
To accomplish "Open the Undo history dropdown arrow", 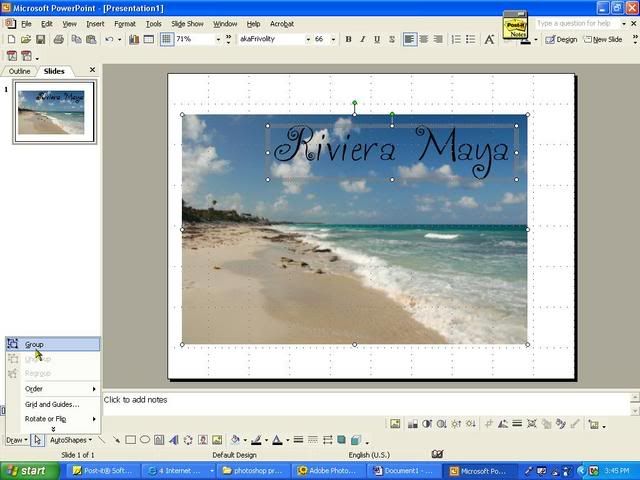I will pos(119,40).
